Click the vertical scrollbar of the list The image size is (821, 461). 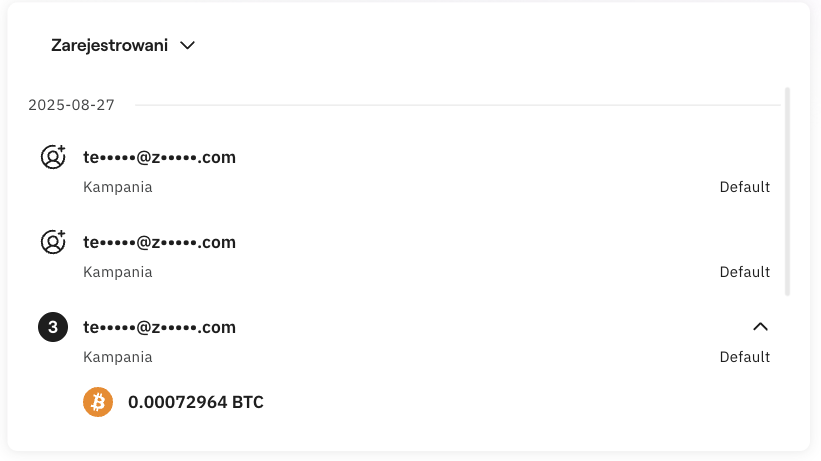point(787,190)
